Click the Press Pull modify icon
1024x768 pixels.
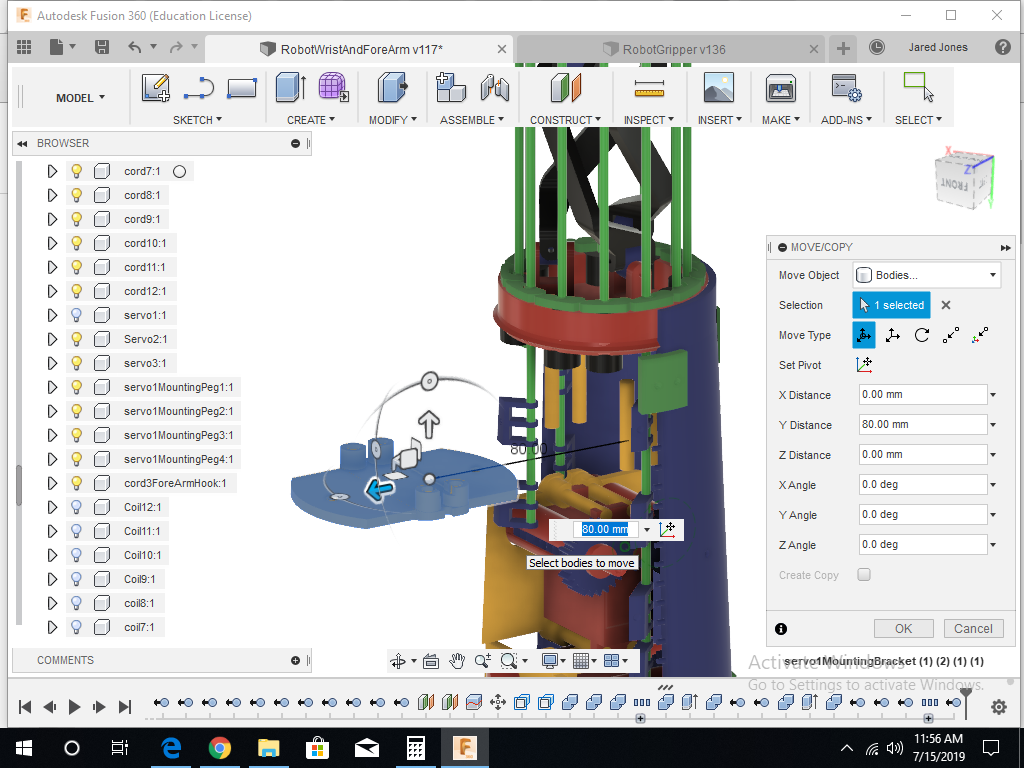392,88
